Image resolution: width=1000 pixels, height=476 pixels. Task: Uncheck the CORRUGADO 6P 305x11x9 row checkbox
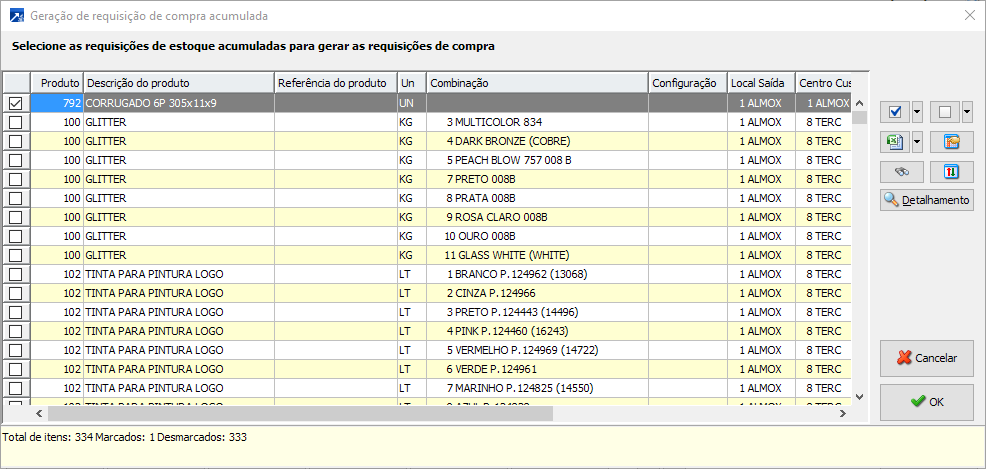(x=16, y=103)
